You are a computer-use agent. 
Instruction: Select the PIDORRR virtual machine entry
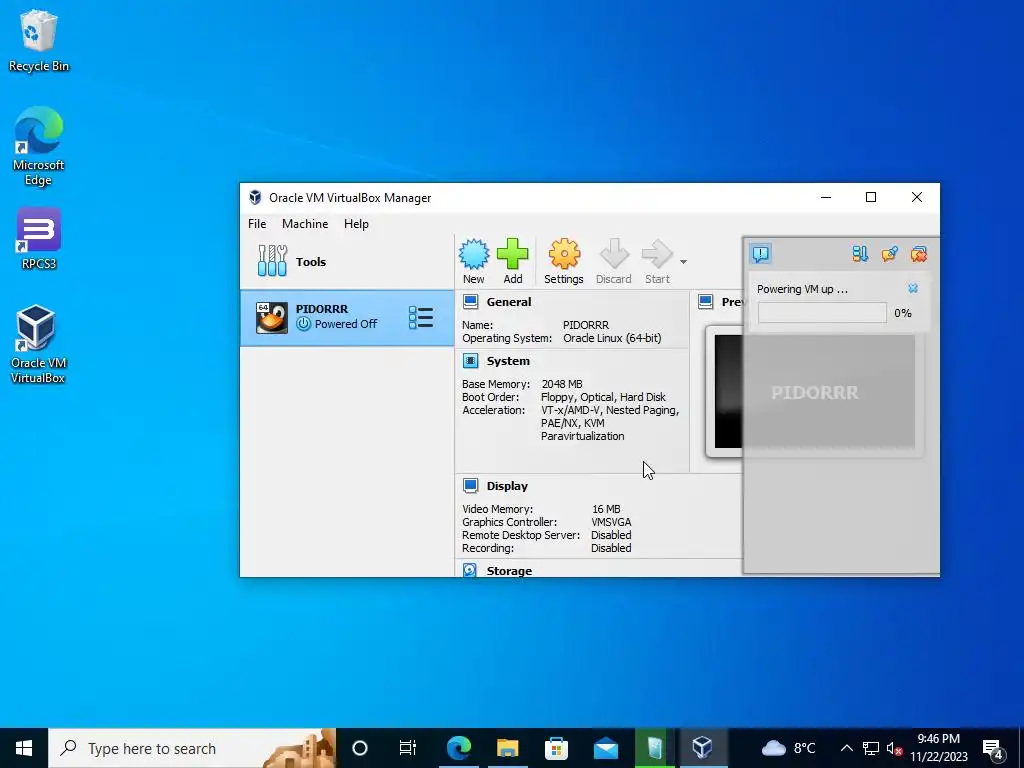point(347,318)
